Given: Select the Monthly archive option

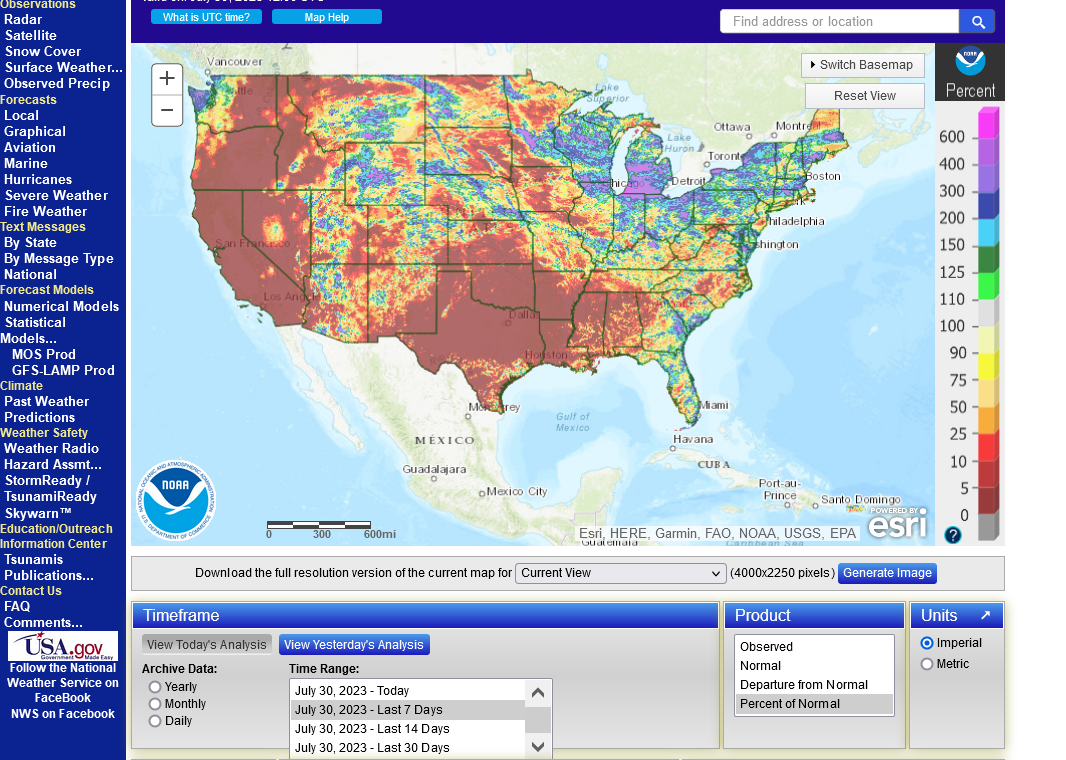Looking at the screenshot, I should coord(155,704).
